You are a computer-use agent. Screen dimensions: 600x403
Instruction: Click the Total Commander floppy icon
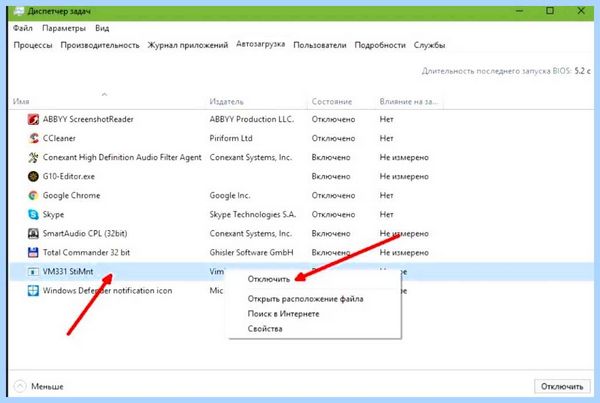[x=33, y=253]
